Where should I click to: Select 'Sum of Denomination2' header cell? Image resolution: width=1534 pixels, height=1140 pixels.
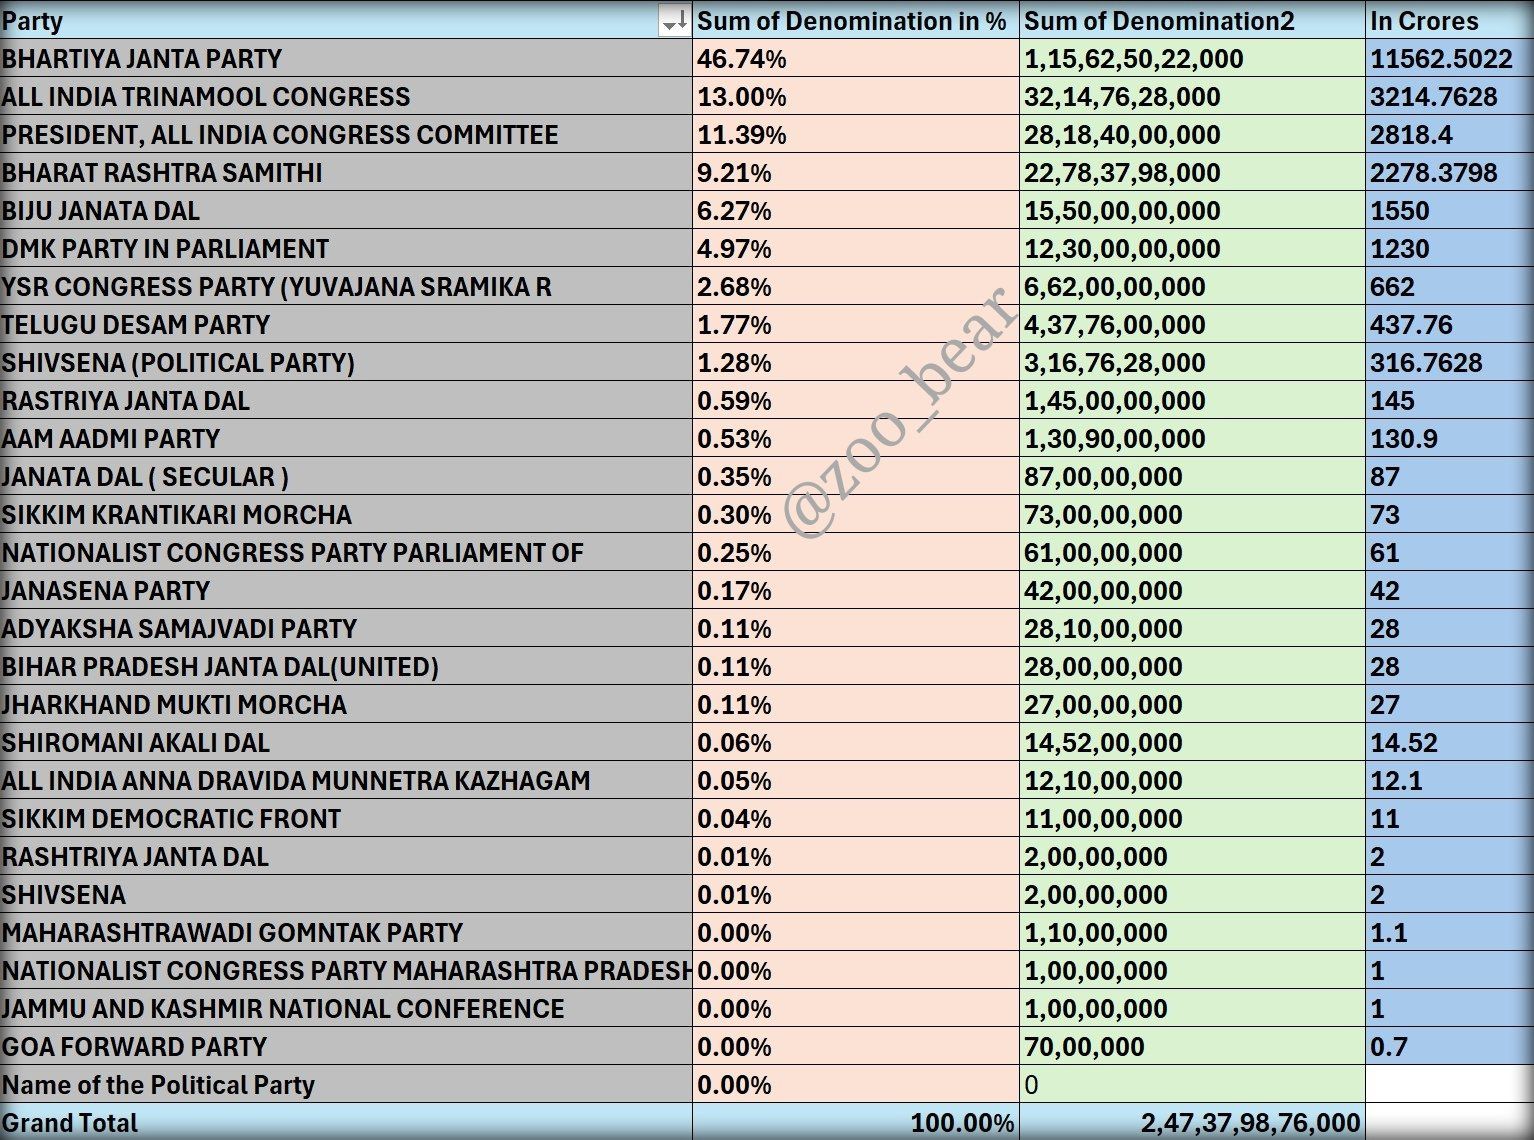[x=1193, y=20]
